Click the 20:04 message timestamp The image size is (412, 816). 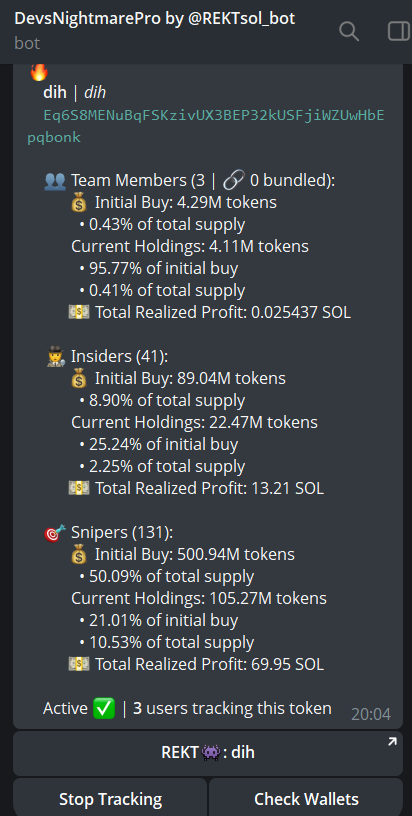click(371, 714)
